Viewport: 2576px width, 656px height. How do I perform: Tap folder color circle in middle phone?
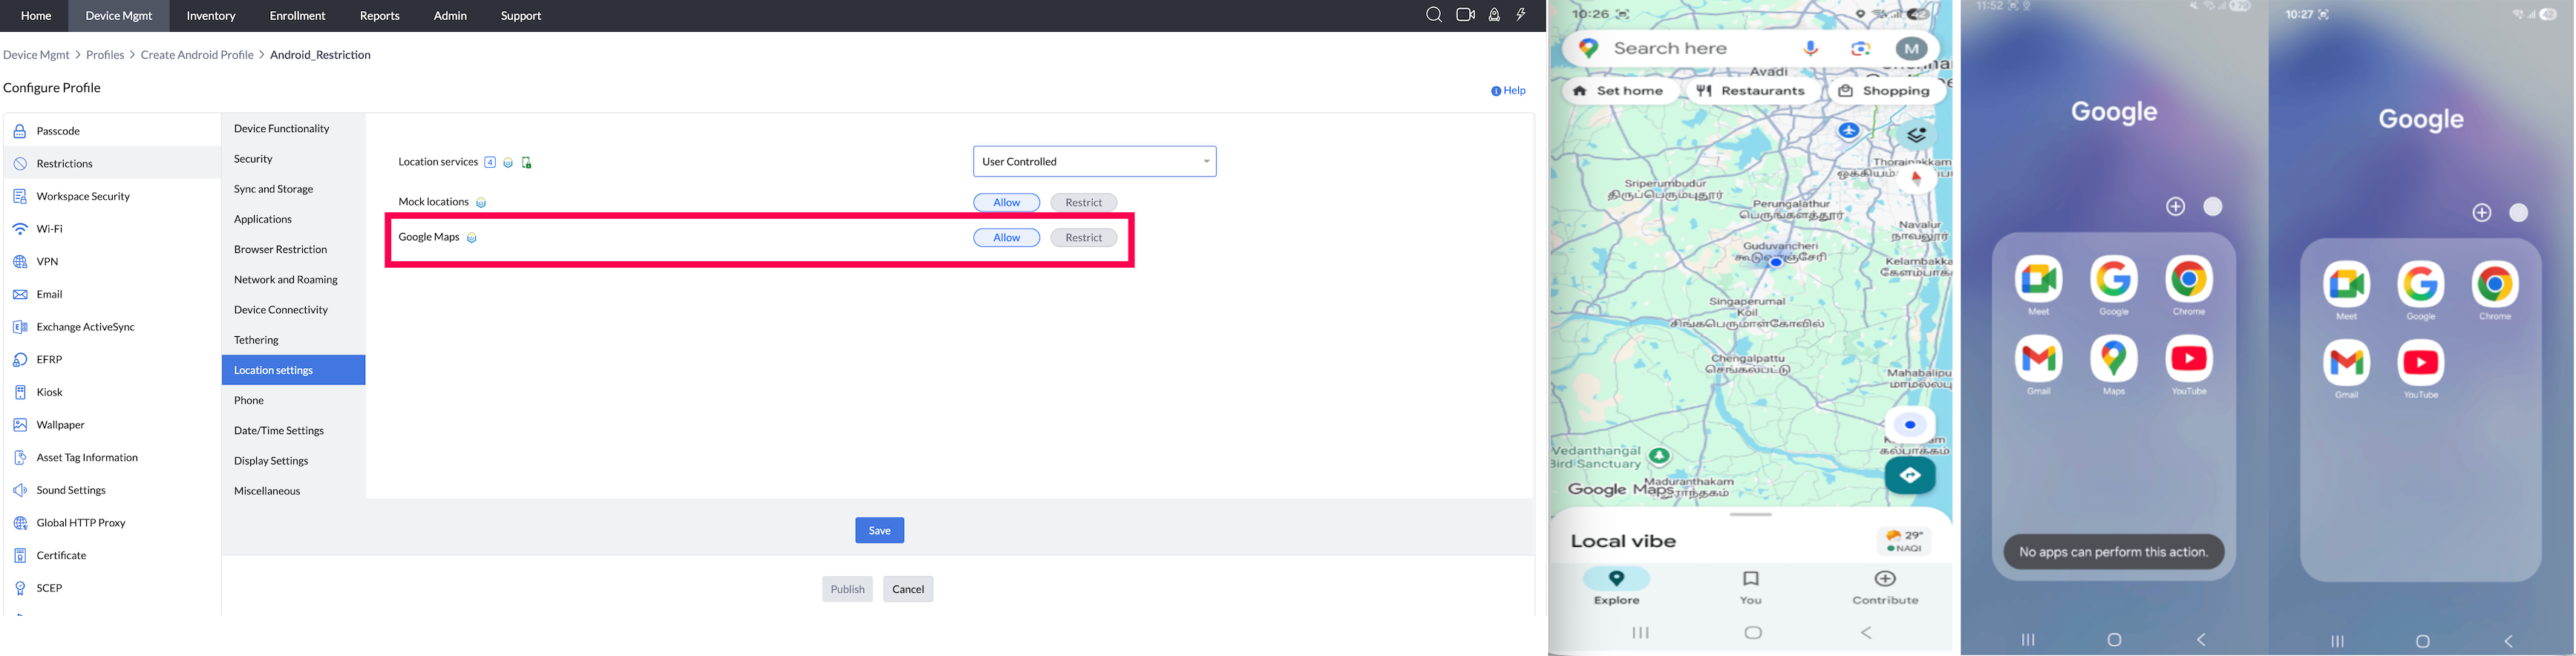coord(2213,207)
